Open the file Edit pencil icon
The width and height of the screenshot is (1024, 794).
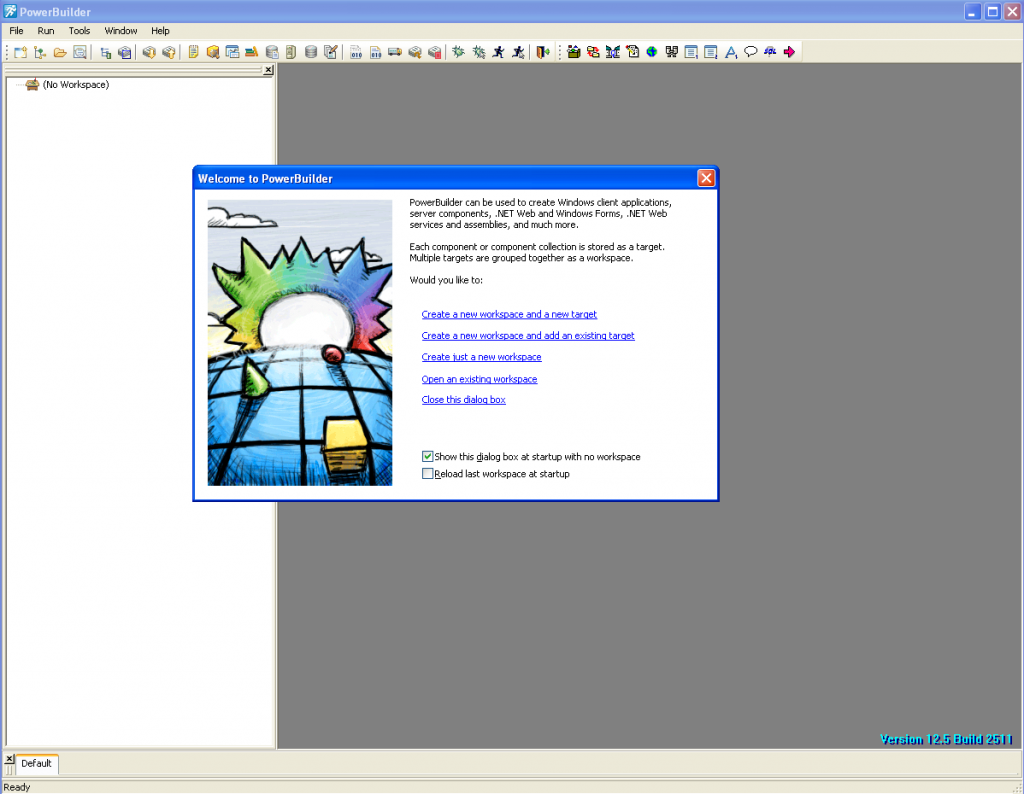click(330, 52)
